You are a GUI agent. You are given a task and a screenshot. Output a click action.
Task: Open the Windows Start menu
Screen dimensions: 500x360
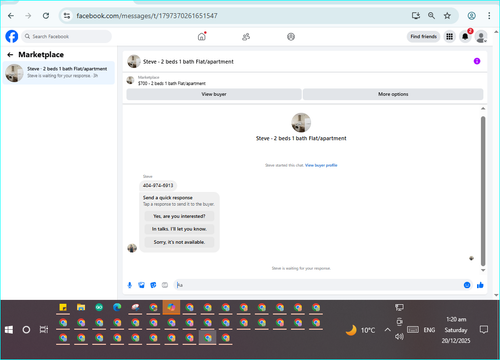click(x=9, y=330)
